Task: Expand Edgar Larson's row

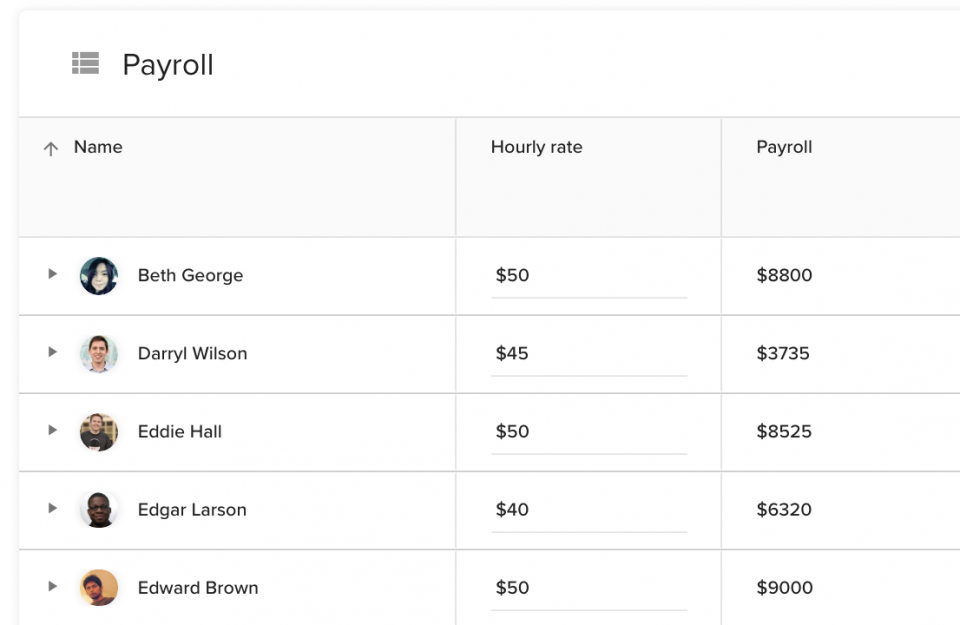Action: [x=52, y=508]
